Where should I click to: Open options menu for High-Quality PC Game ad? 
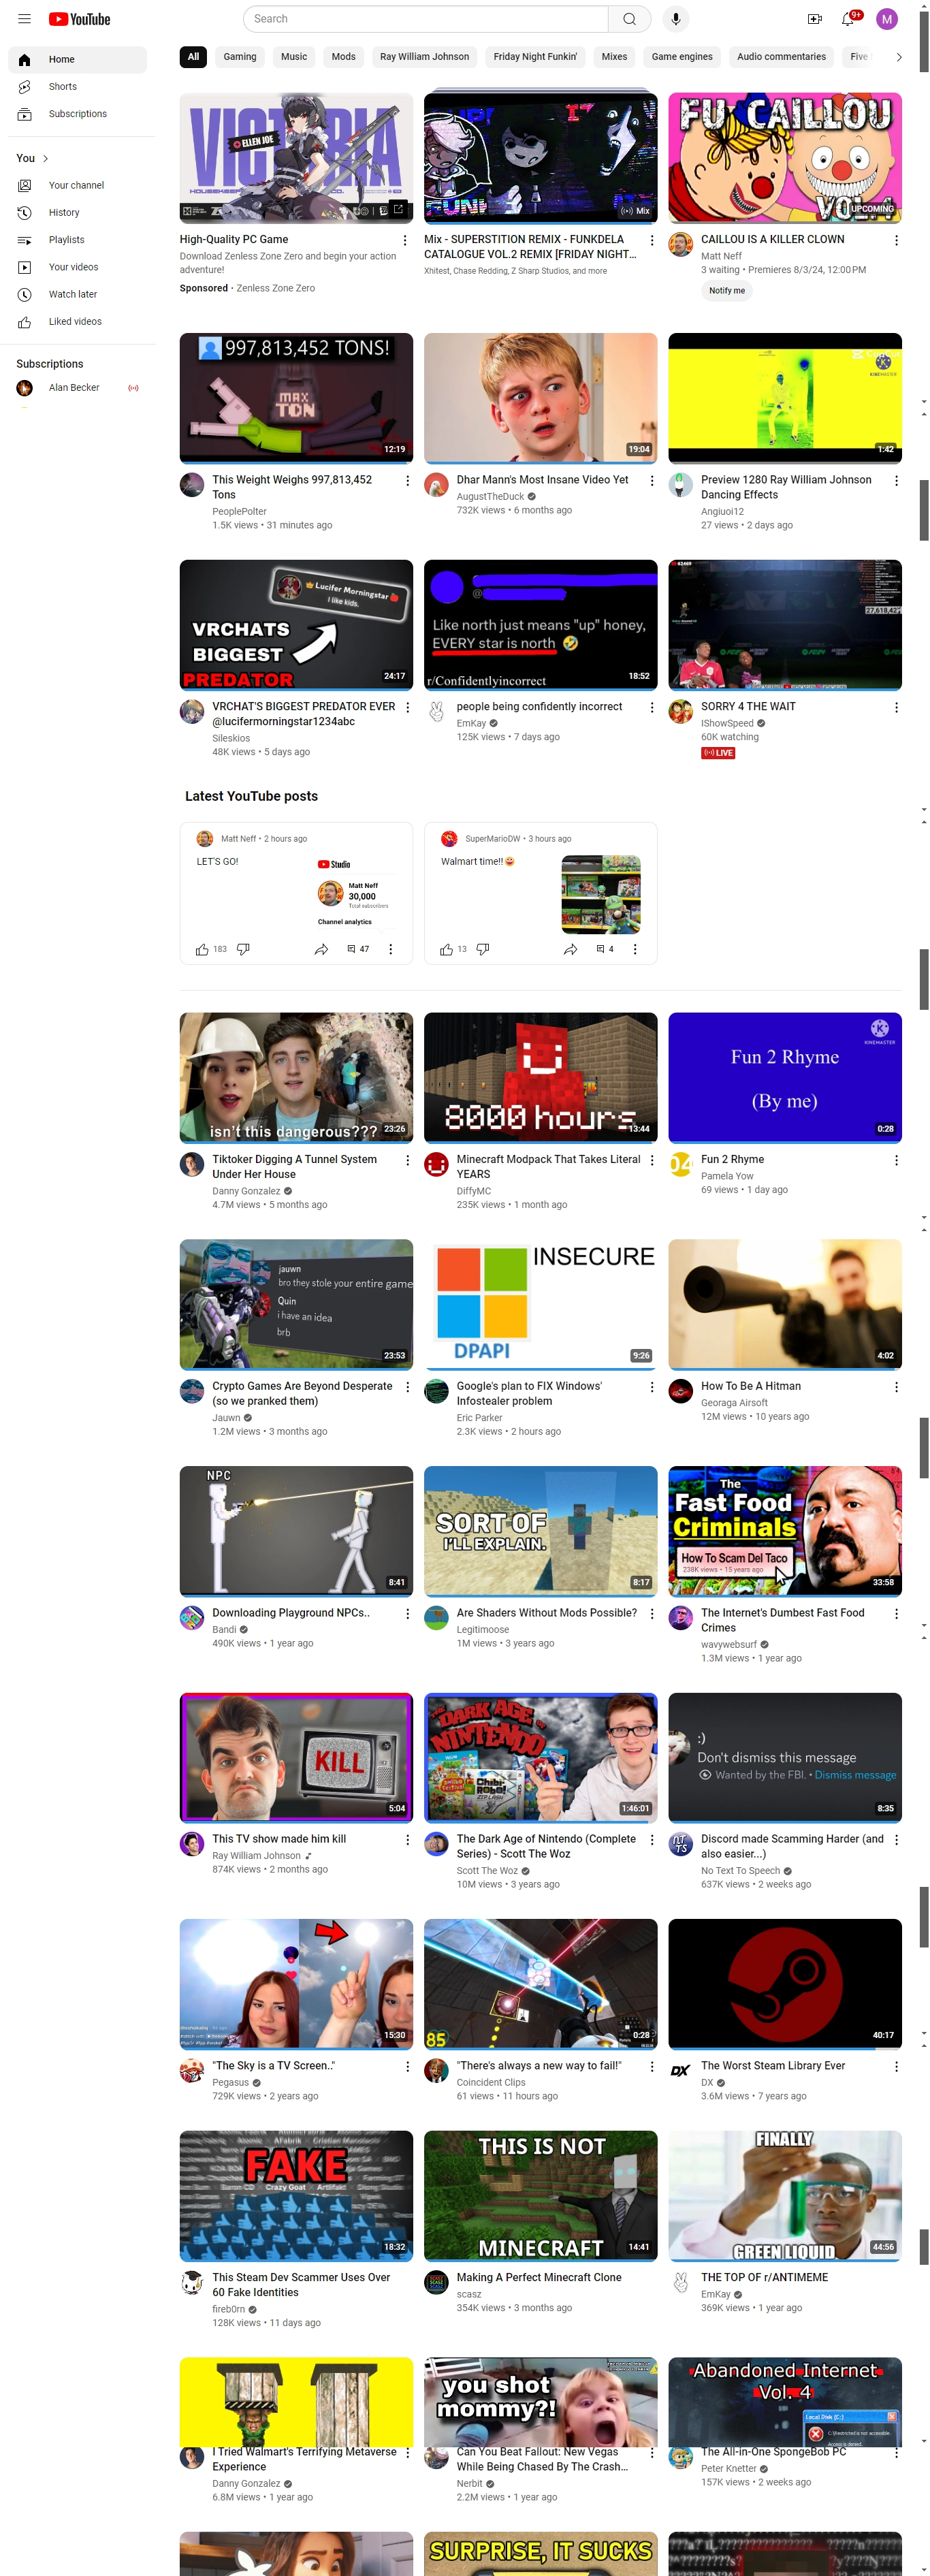(405, 240)
